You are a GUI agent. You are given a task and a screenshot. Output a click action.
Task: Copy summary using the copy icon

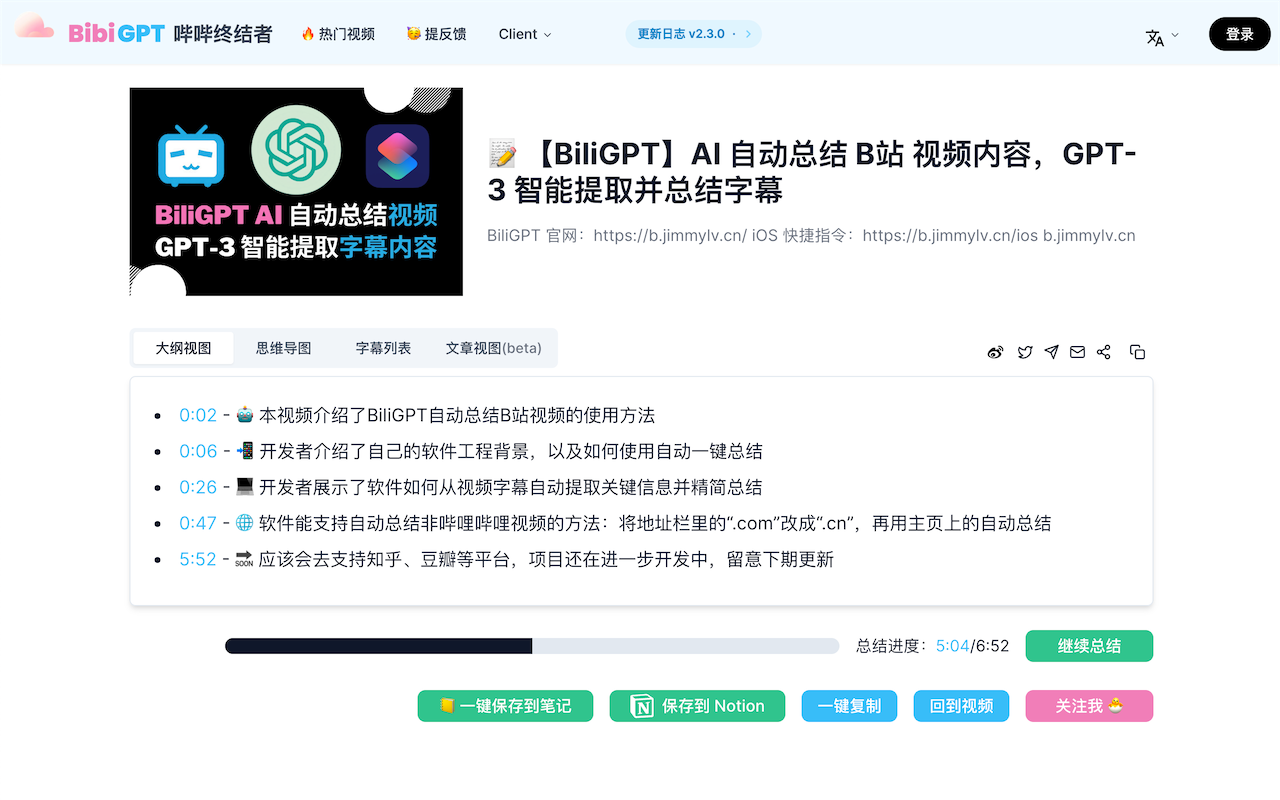point(1137,352)
